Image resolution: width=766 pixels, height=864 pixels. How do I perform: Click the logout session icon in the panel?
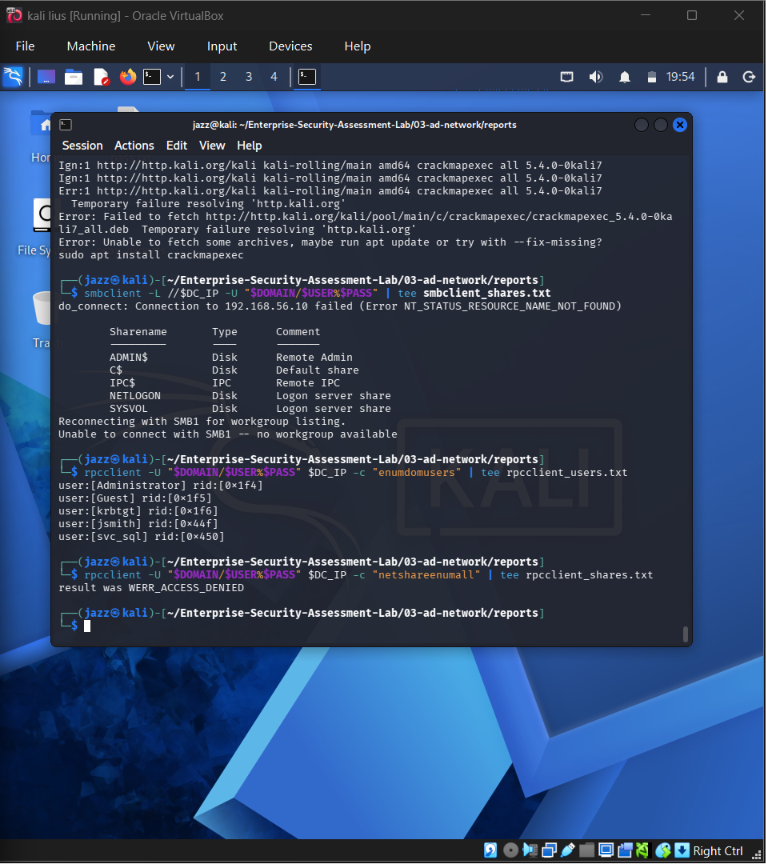coord(749,77)
